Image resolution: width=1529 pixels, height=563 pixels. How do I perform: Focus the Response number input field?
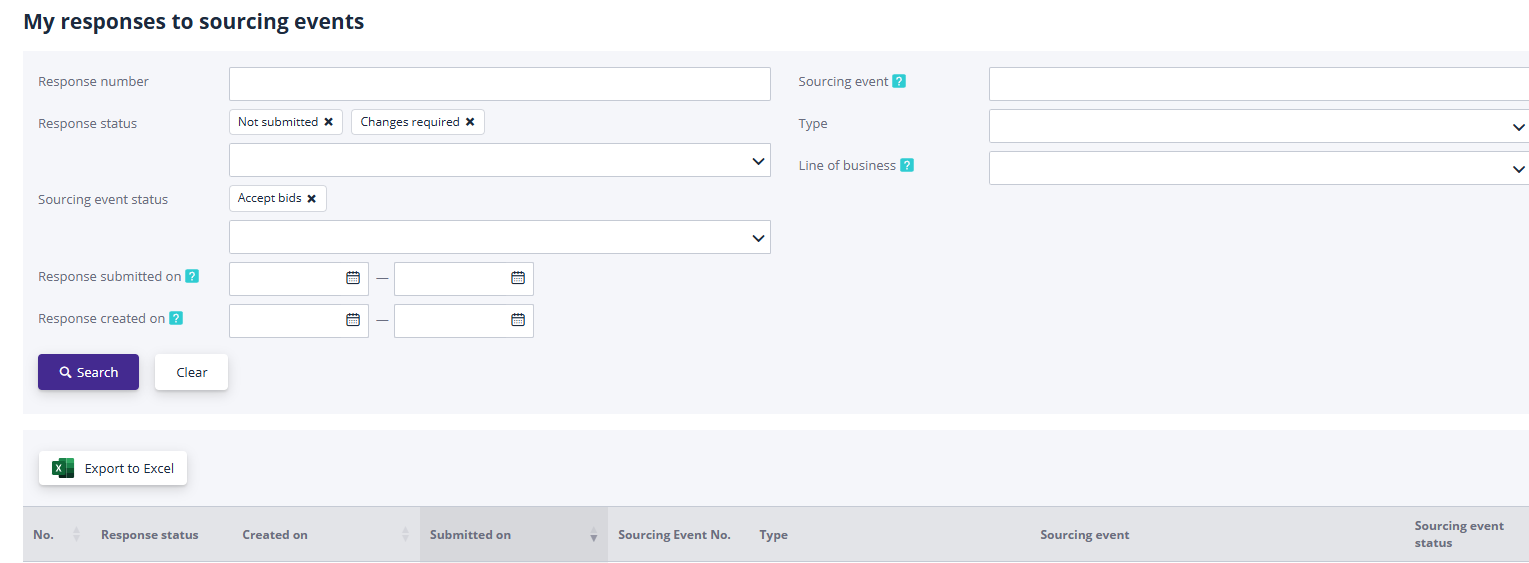click(499, 84)
